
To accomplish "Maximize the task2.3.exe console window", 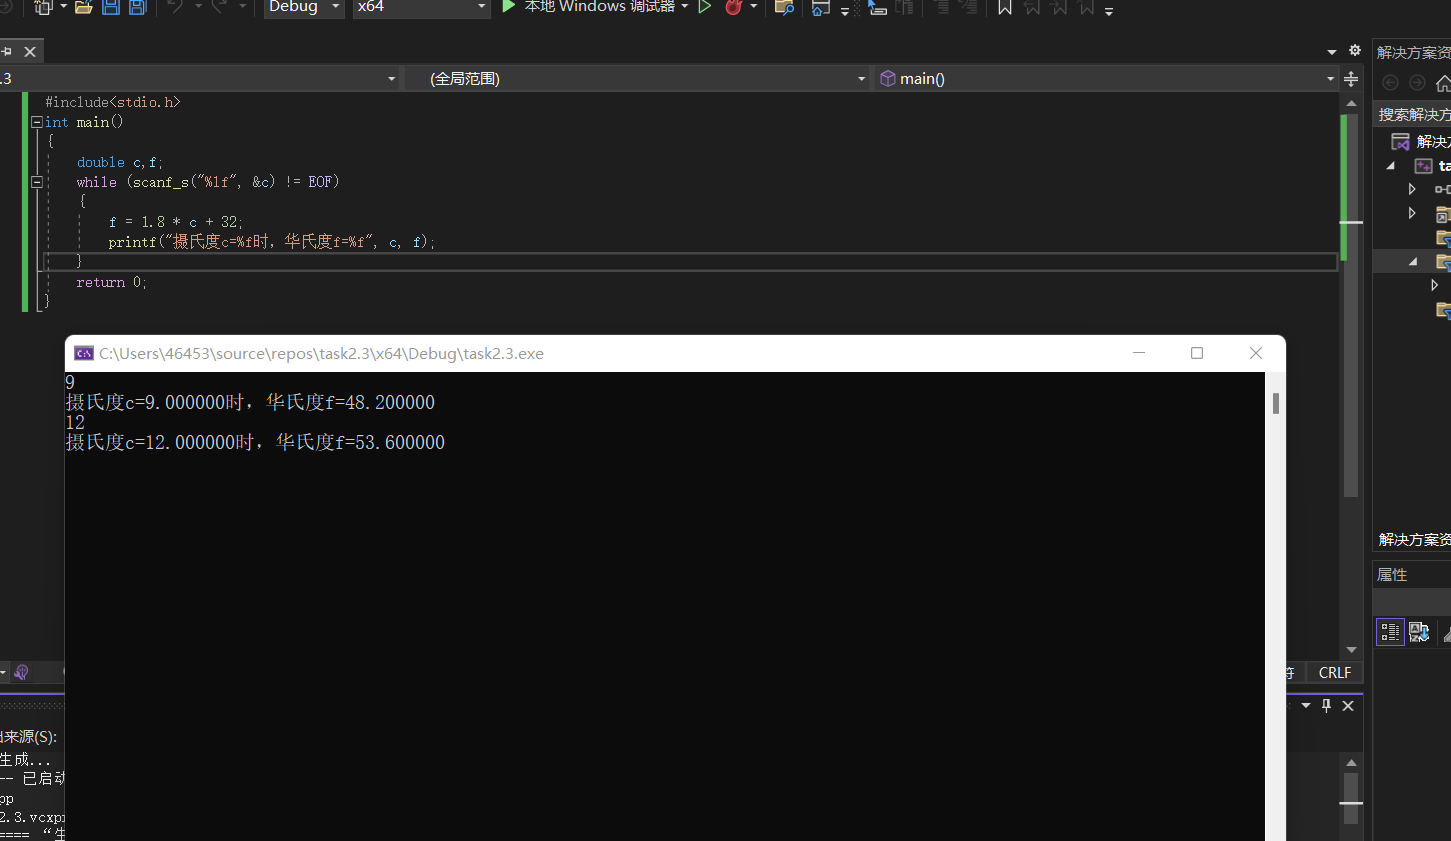I will tap(1197, 353).
